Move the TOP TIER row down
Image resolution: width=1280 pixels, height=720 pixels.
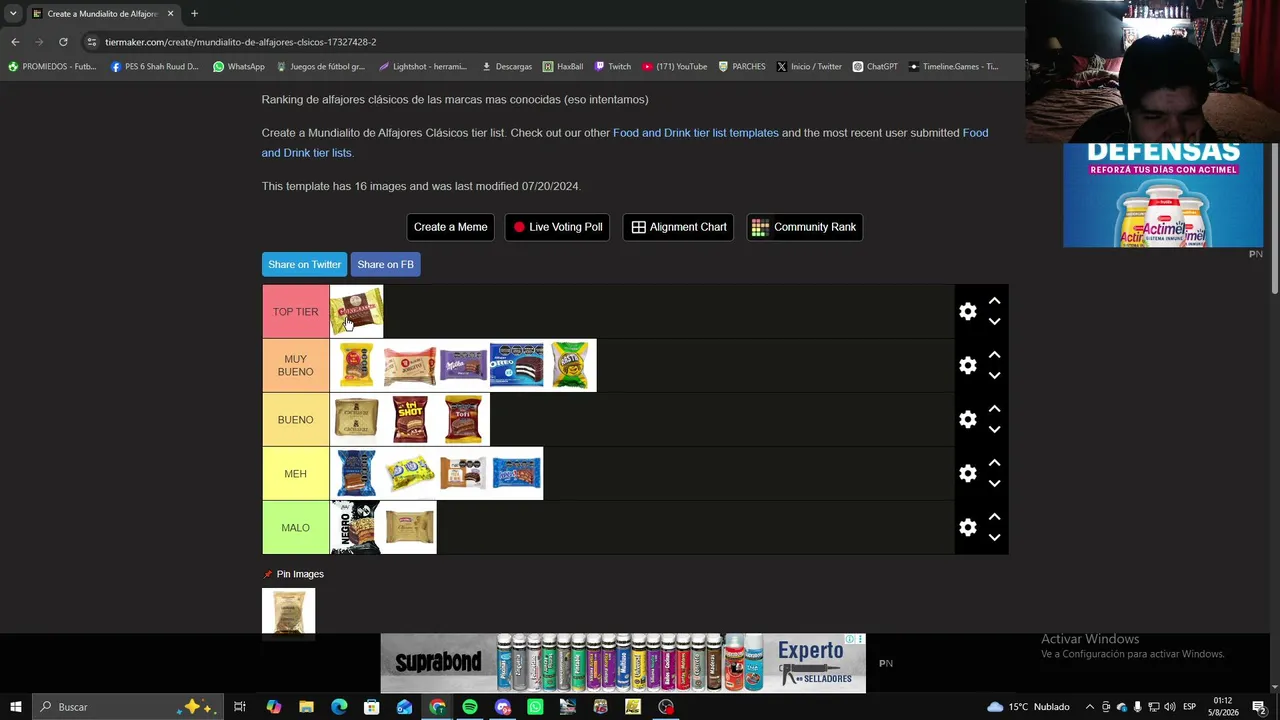(x=994, y=322)
